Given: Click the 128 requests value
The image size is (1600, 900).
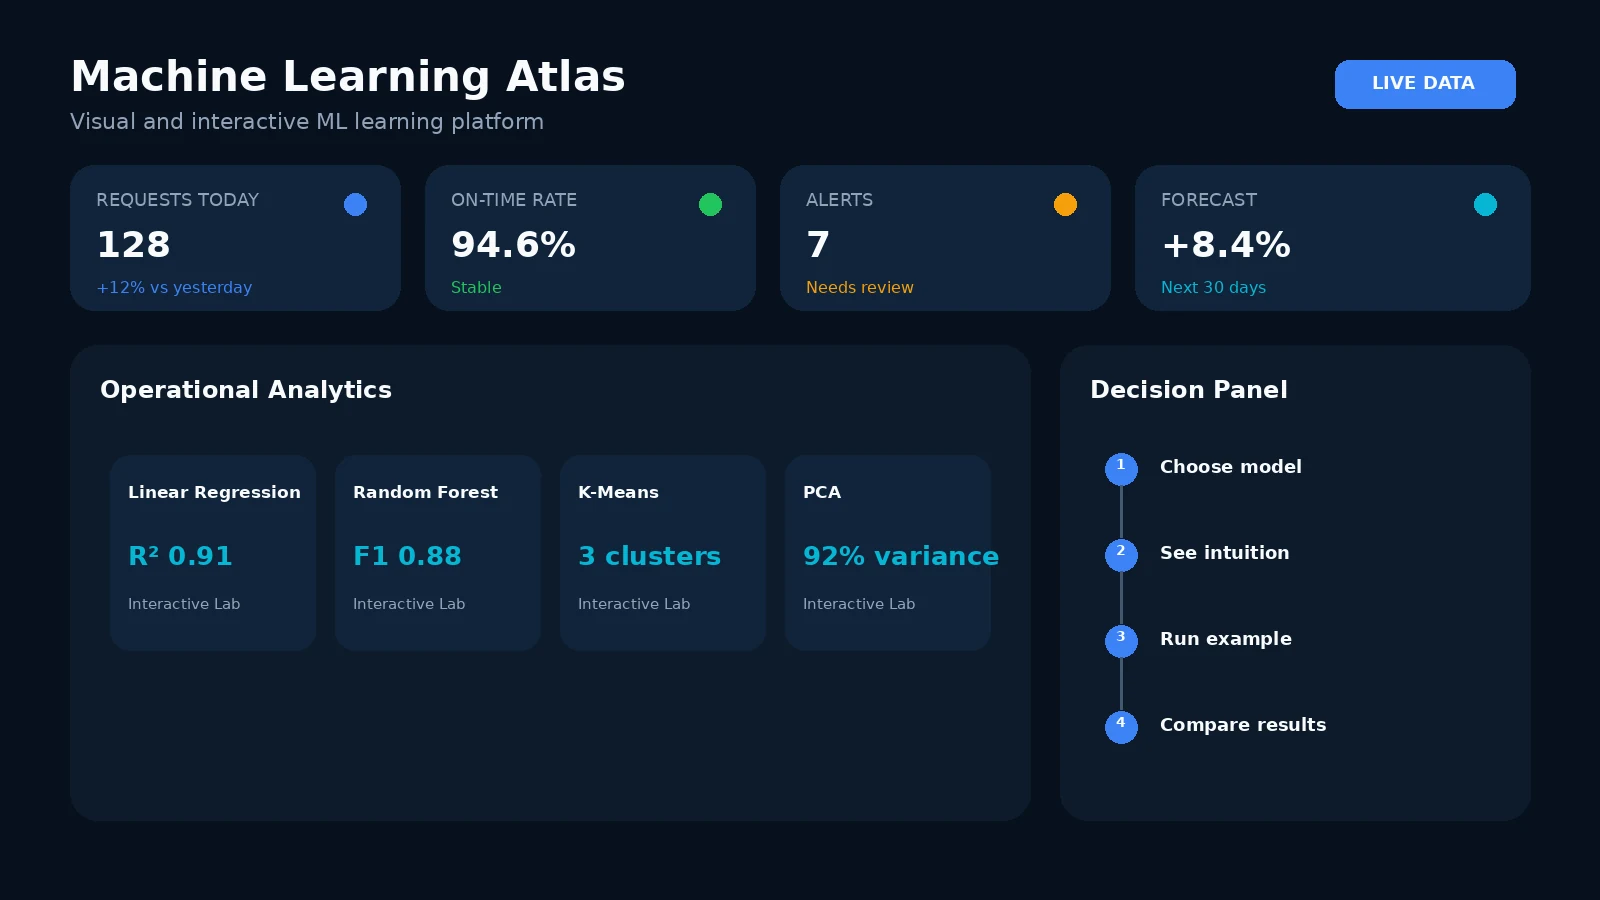Looking at the screenshot, I should (133, 245).
